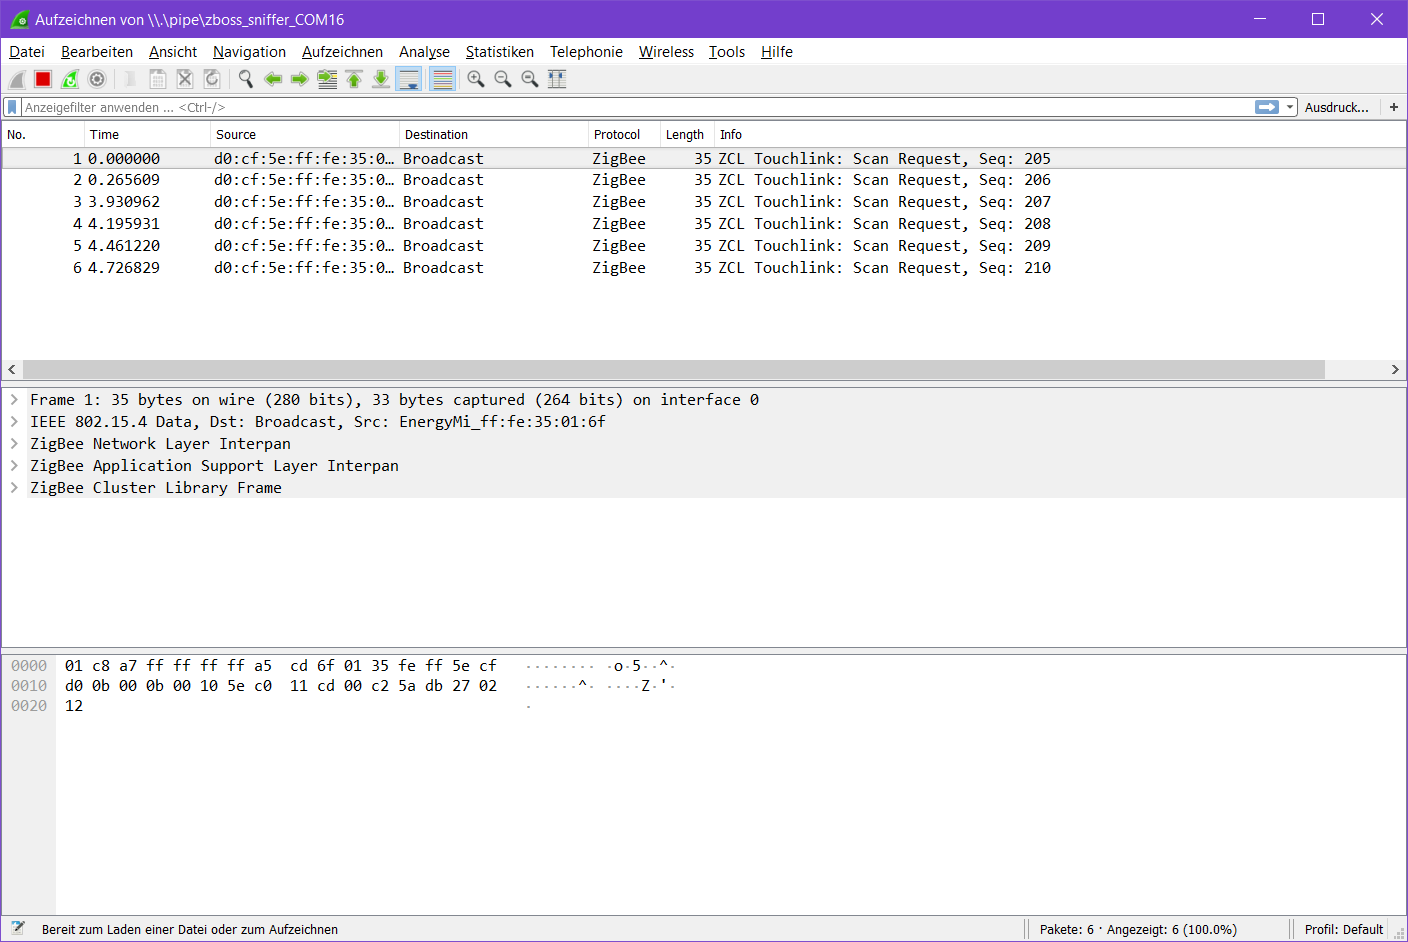Viewport: 1408px width, 942px height.
Task: Click the zoom out magnifier icon
Action: click(x=503, y=79)
